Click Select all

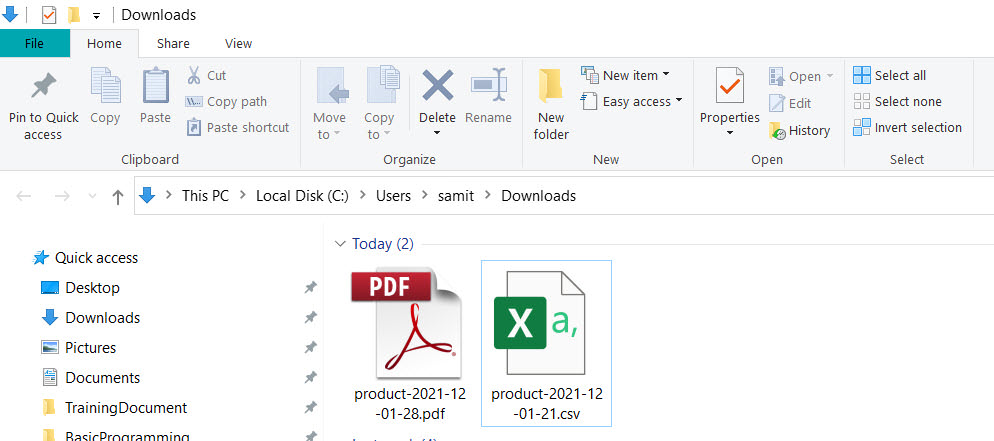(889, 75)
